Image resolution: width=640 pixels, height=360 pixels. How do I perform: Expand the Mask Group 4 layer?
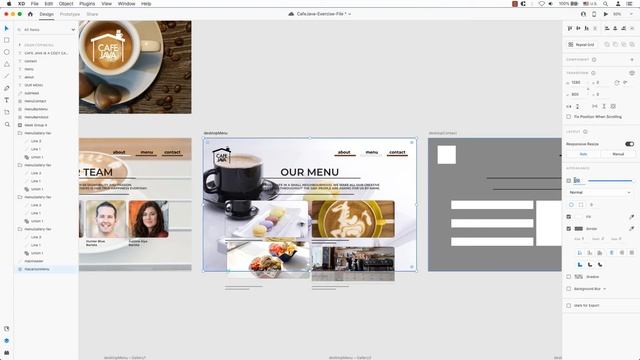click(20, 125)
